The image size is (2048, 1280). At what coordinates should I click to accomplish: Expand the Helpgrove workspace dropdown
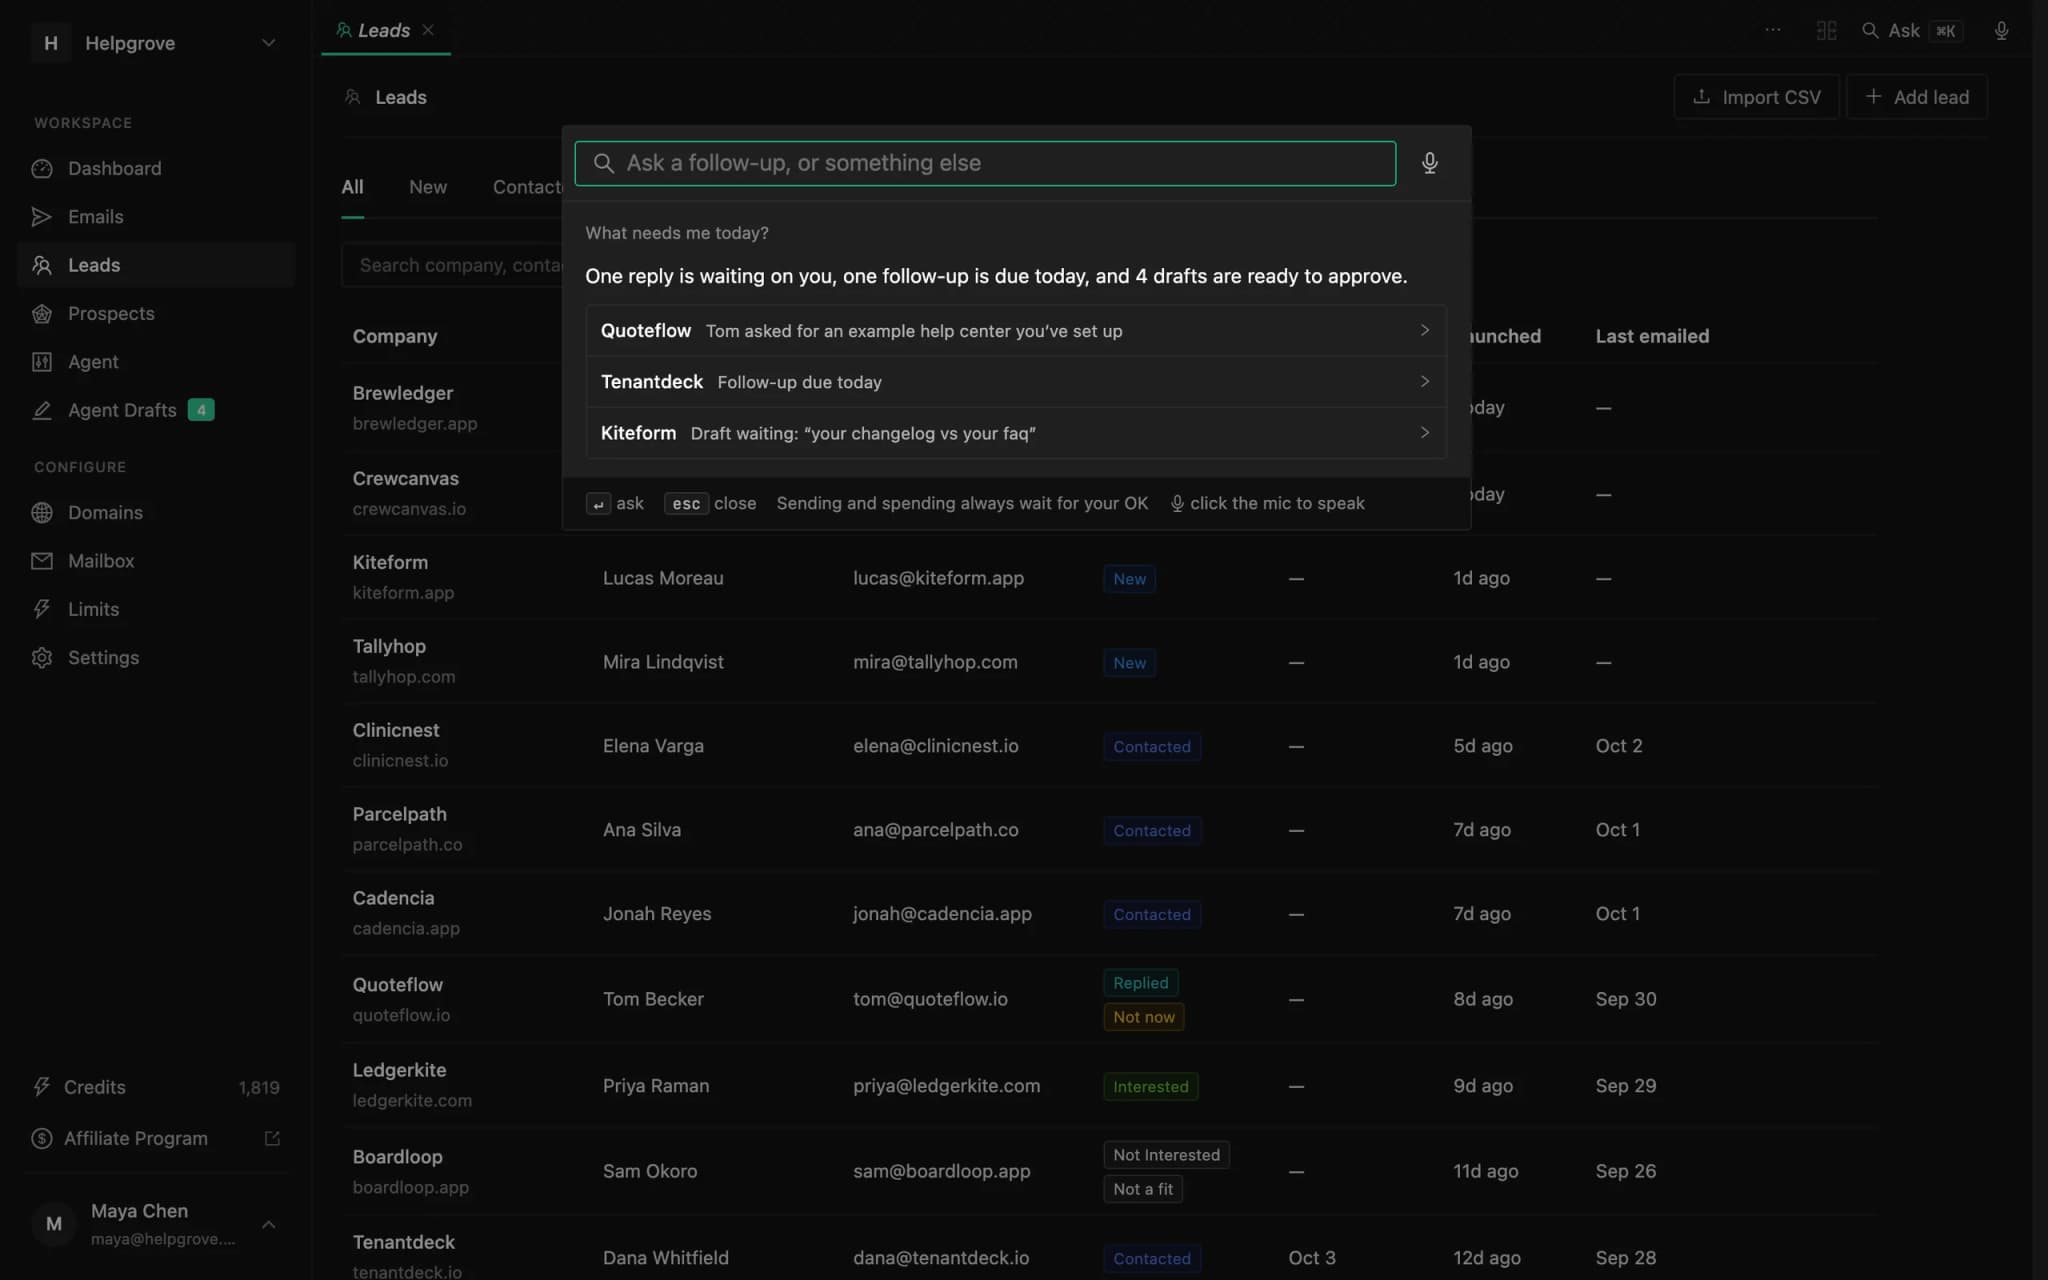pyautogui.click(x=268, y=43)
